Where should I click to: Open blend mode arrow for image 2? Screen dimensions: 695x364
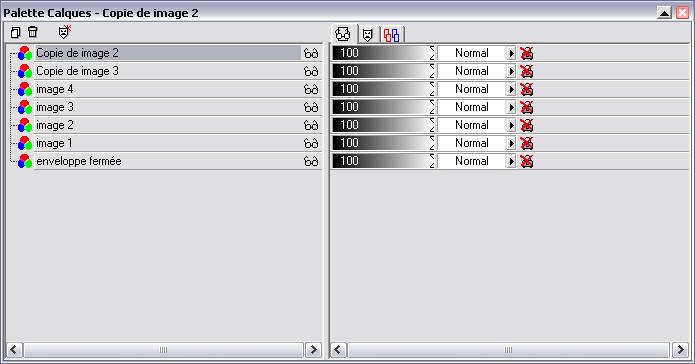(x=511, y=125)
